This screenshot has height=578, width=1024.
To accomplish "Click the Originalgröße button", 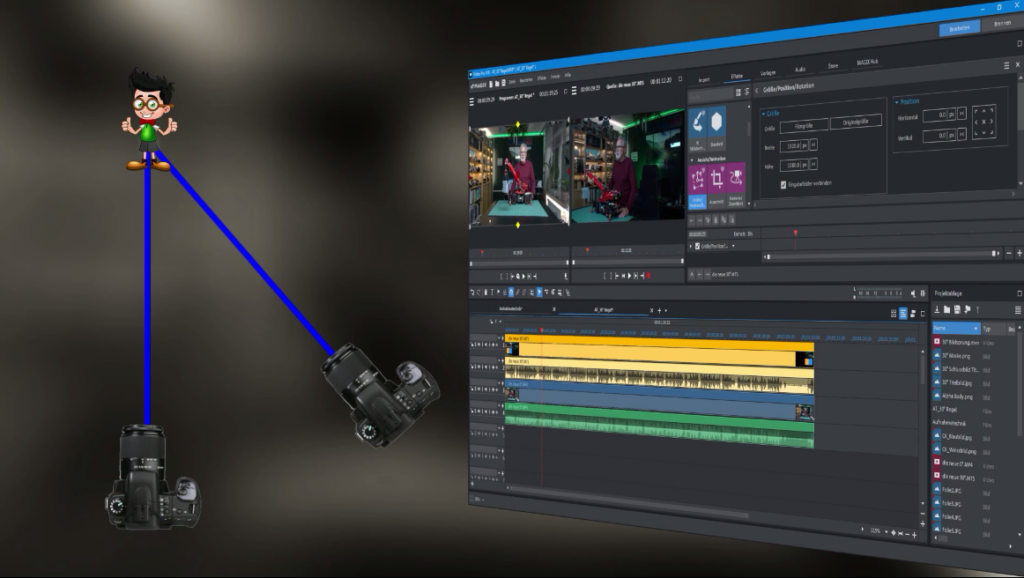I will coord(856,121).
